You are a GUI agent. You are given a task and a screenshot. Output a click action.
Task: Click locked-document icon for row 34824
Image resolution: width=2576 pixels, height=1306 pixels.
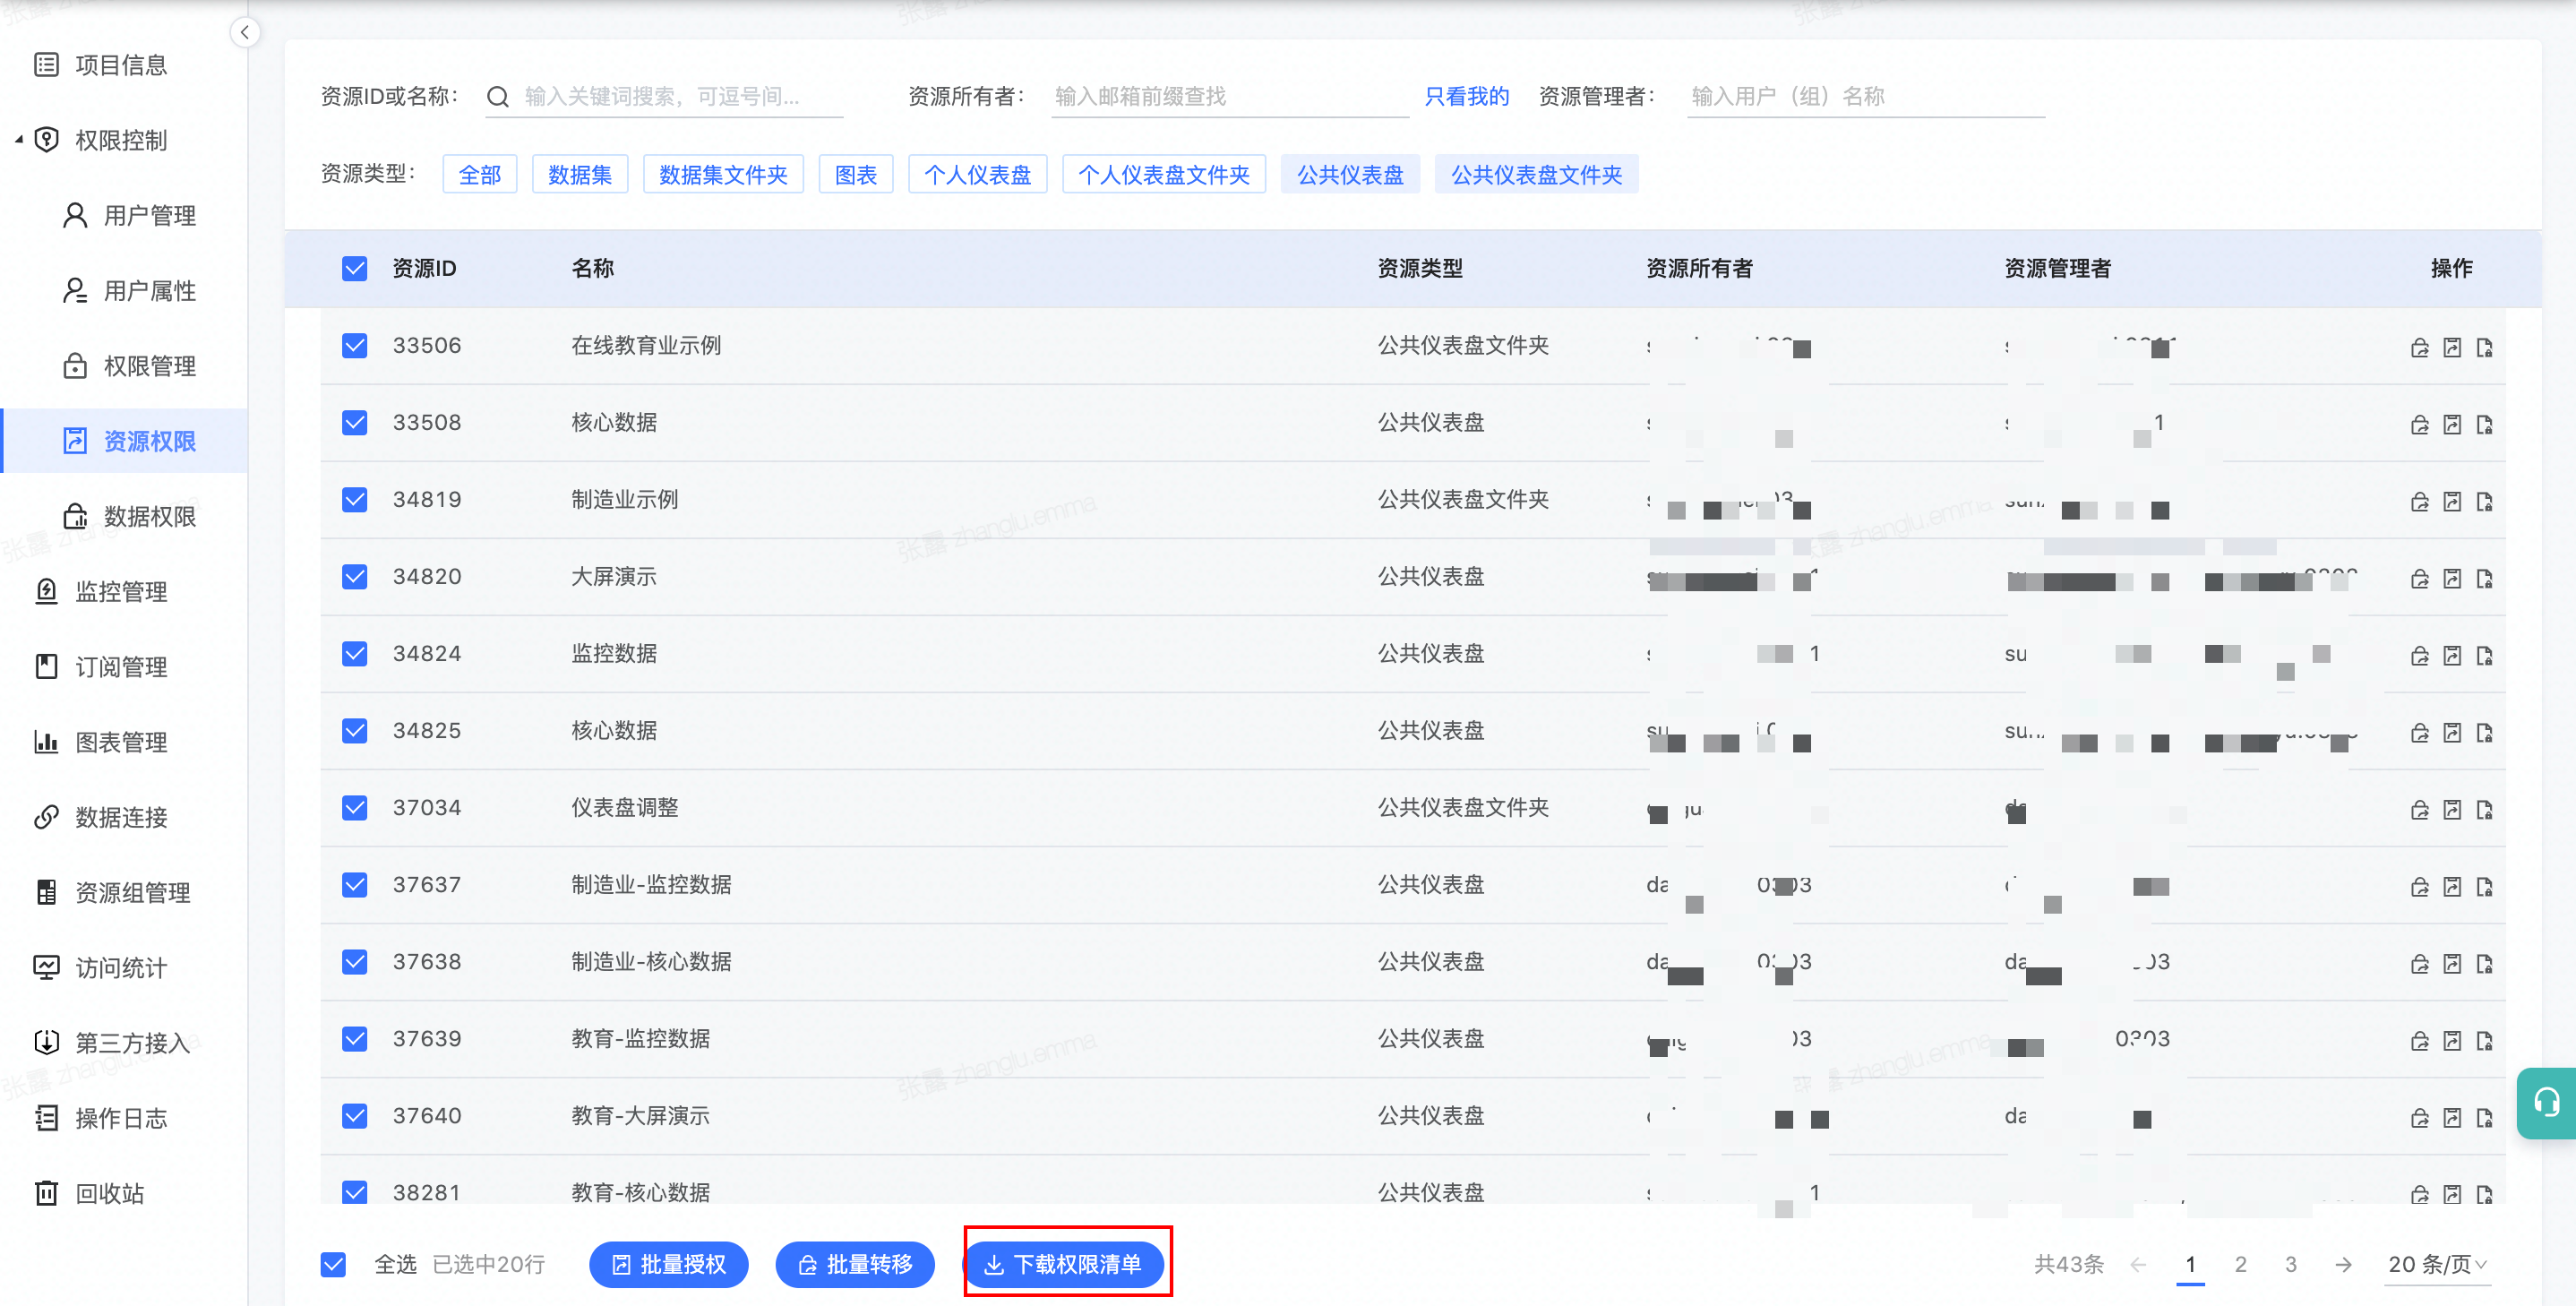tap(2484, 656)
